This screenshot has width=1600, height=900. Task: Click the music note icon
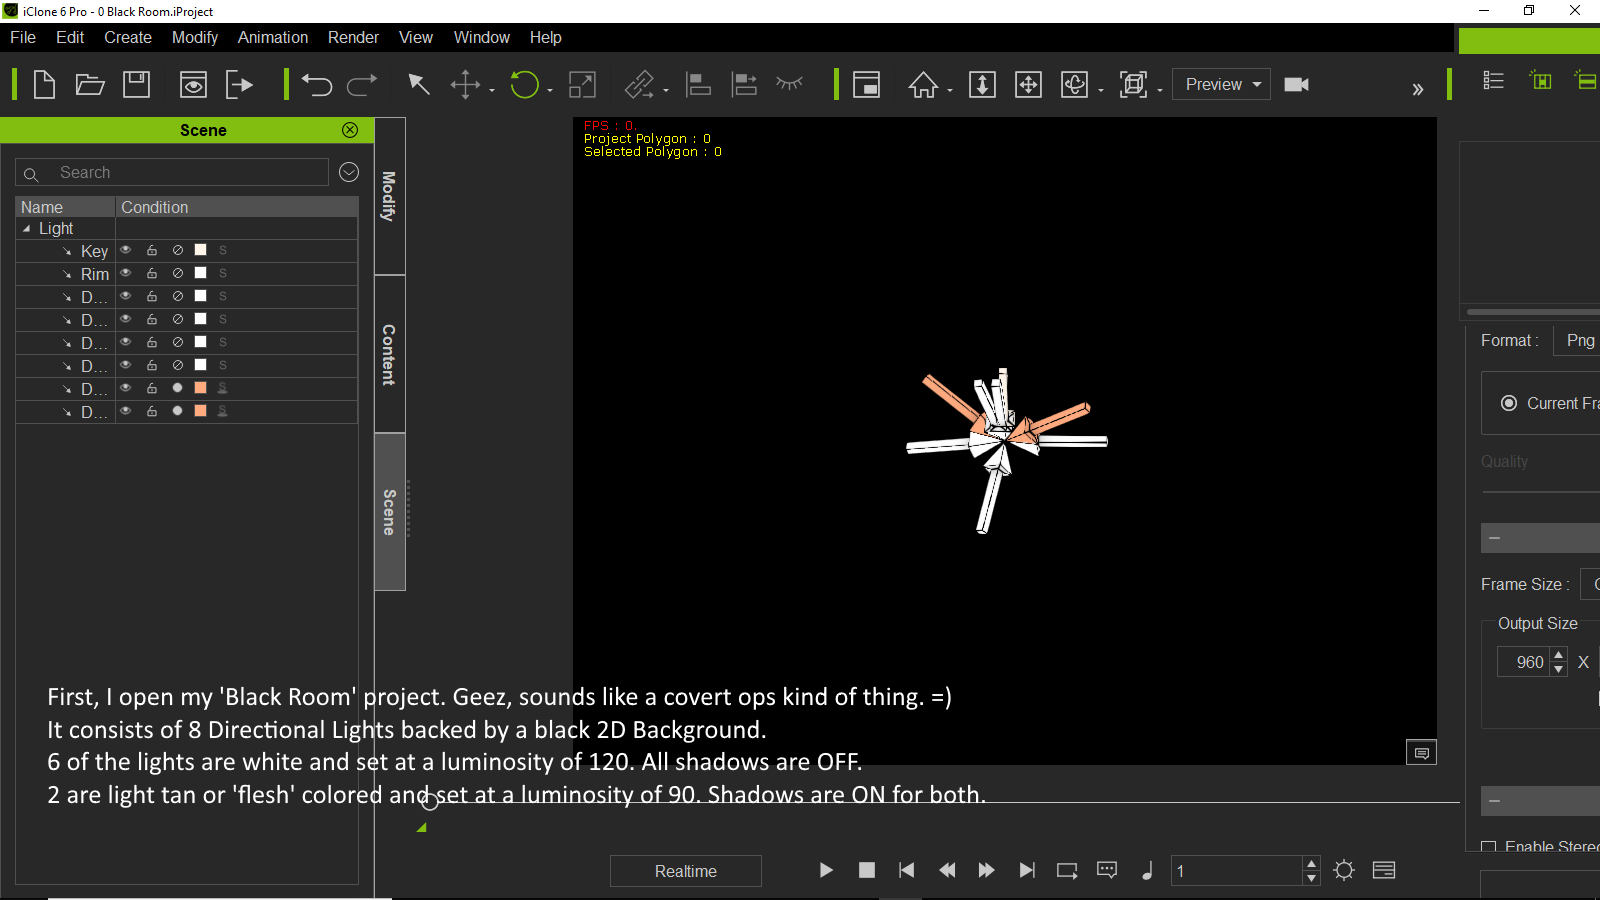click(x=1147, y=870)
